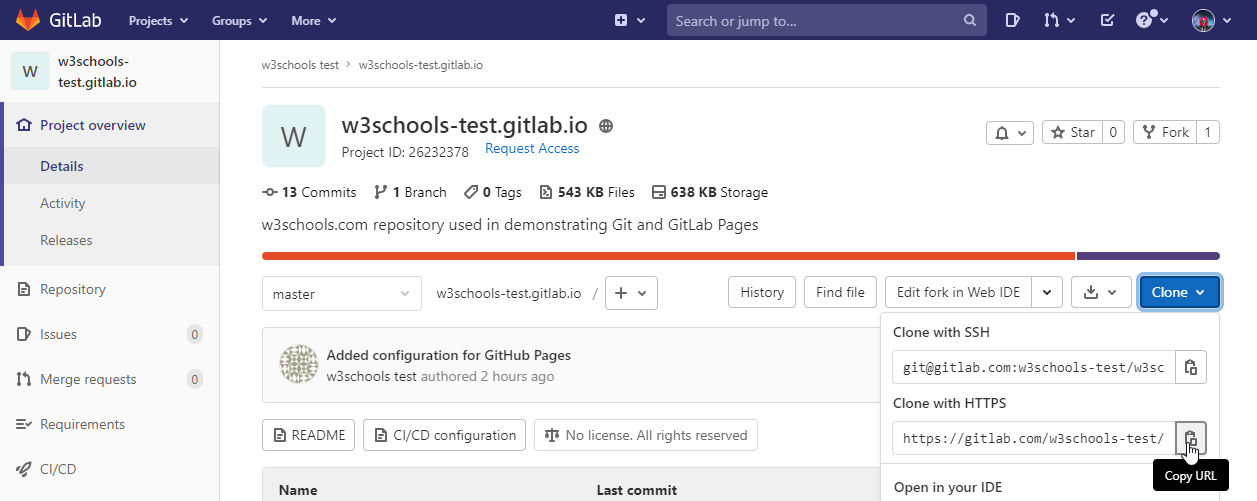
Task: Click the Find file button
Action: [x=840, y=292]
